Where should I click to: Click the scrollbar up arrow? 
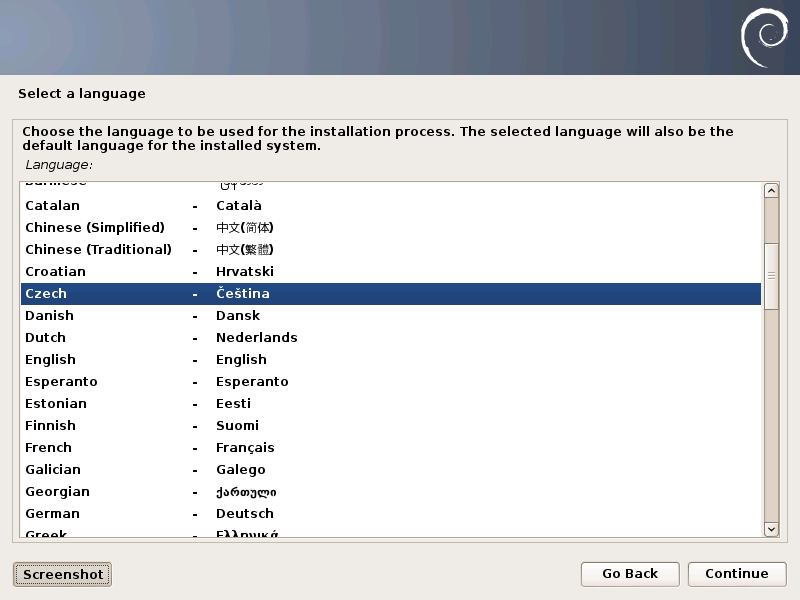[771, 191]
